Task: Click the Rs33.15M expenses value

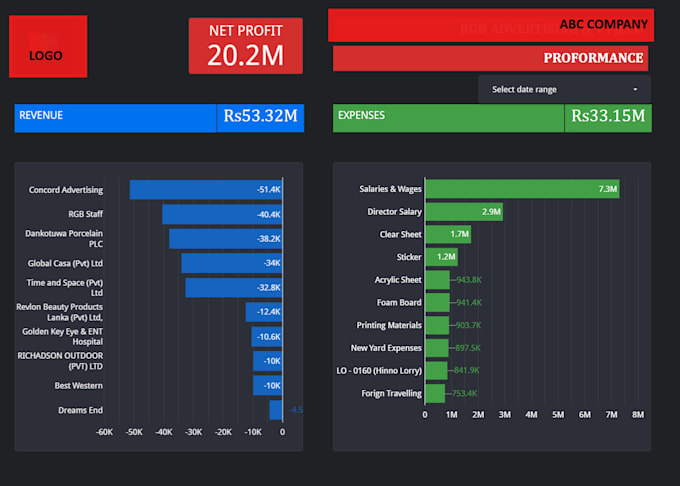Action: 608,116
